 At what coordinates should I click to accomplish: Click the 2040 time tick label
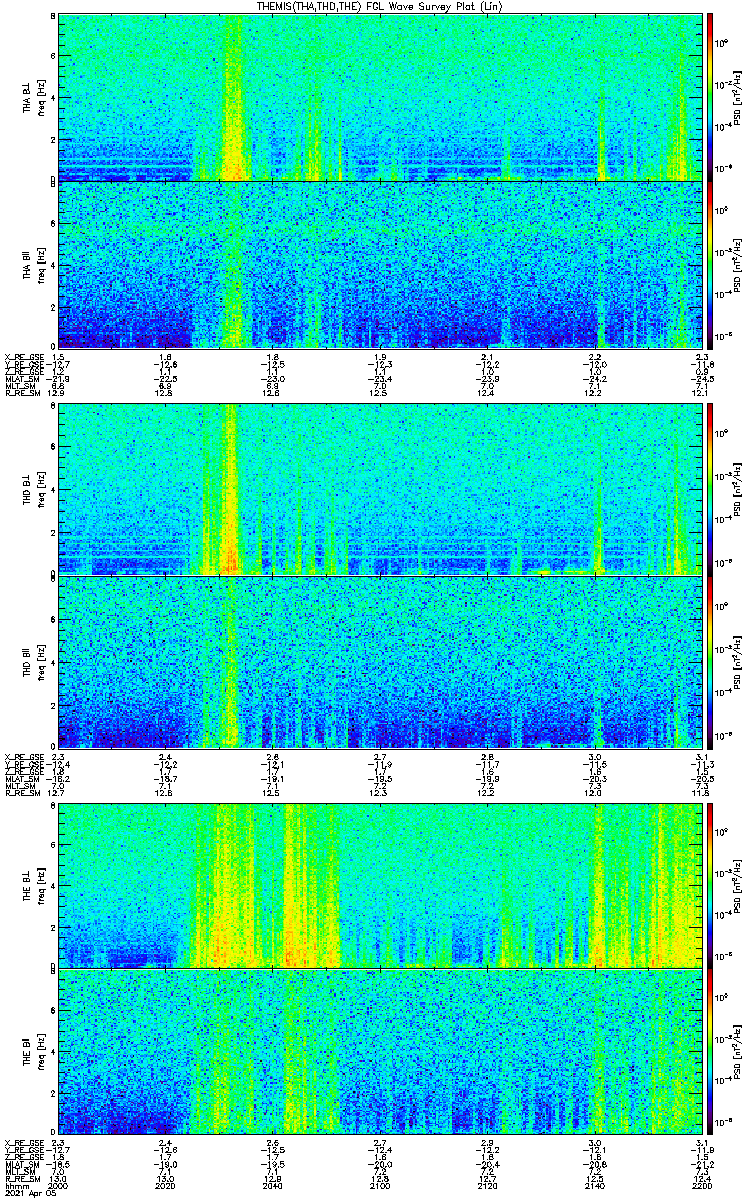tap(273, 1186)
